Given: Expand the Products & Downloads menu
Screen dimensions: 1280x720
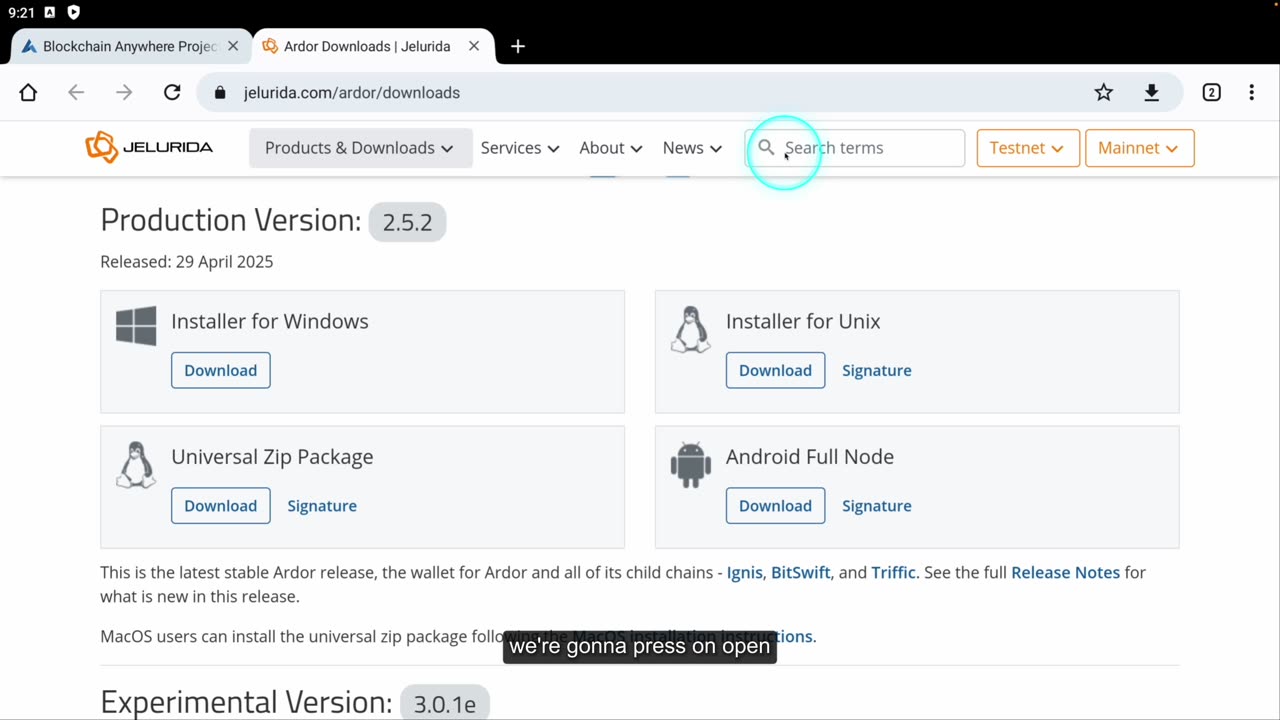Looking at the screenshot, I should (x=360, y=148).
